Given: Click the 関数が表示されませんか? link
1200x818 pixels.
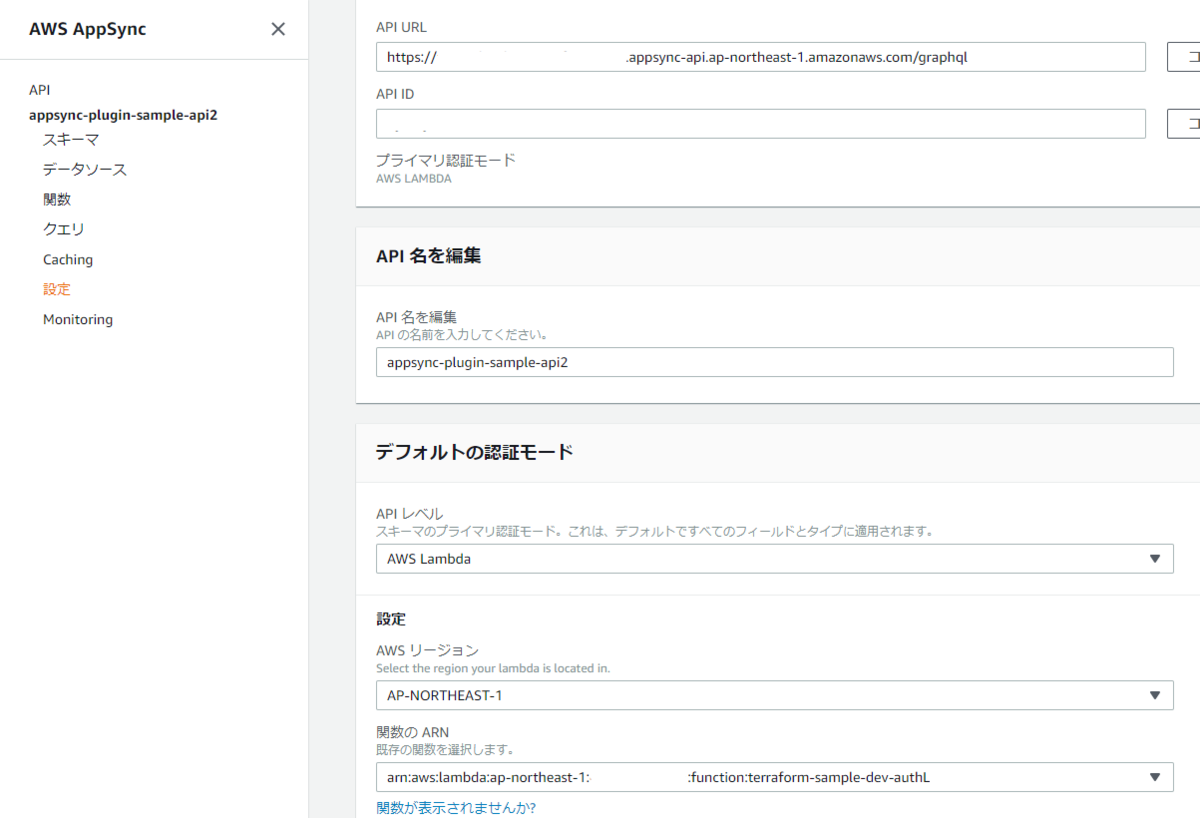Looking at the screenshot, I should point(455,807).
